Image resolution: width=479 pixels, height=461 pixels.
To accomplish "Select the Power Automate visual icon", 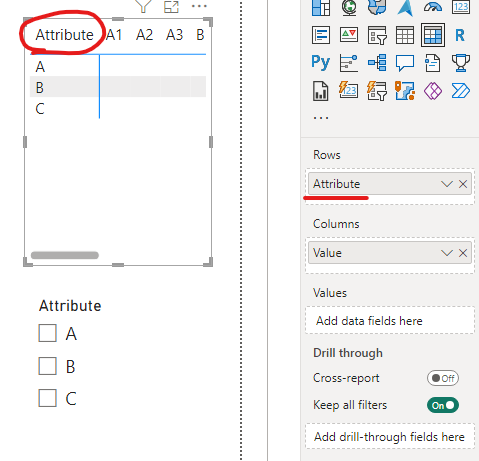I will [x=461, y=91].
